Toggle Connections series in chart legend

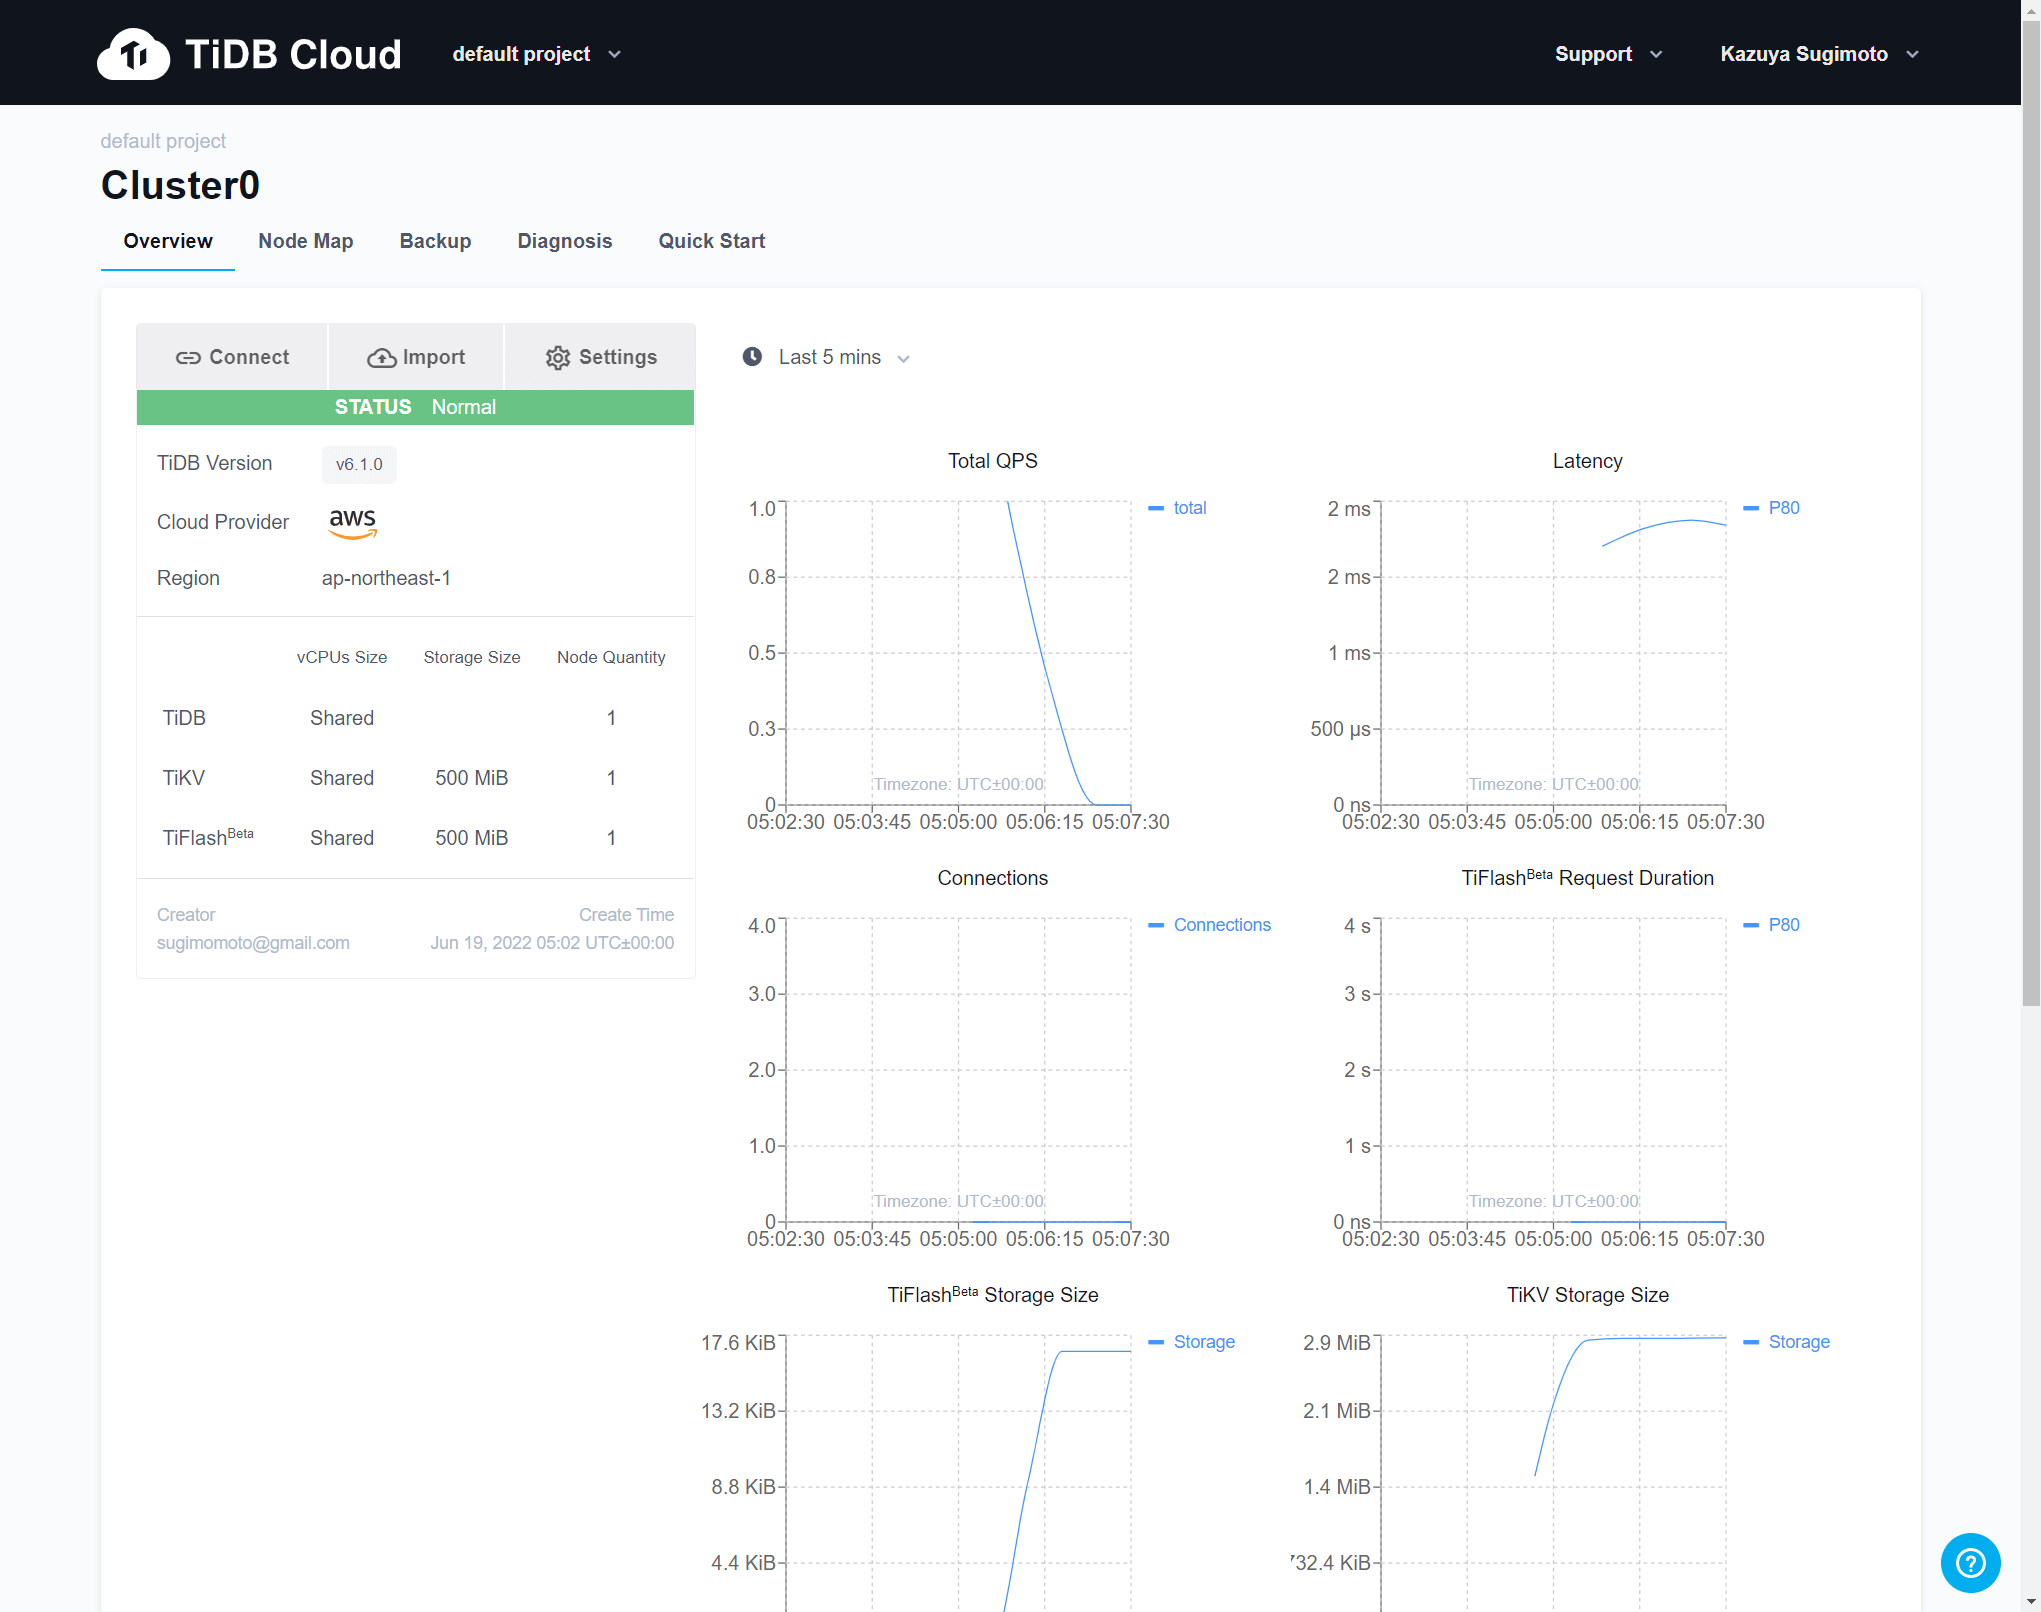tap(1221, 925)
